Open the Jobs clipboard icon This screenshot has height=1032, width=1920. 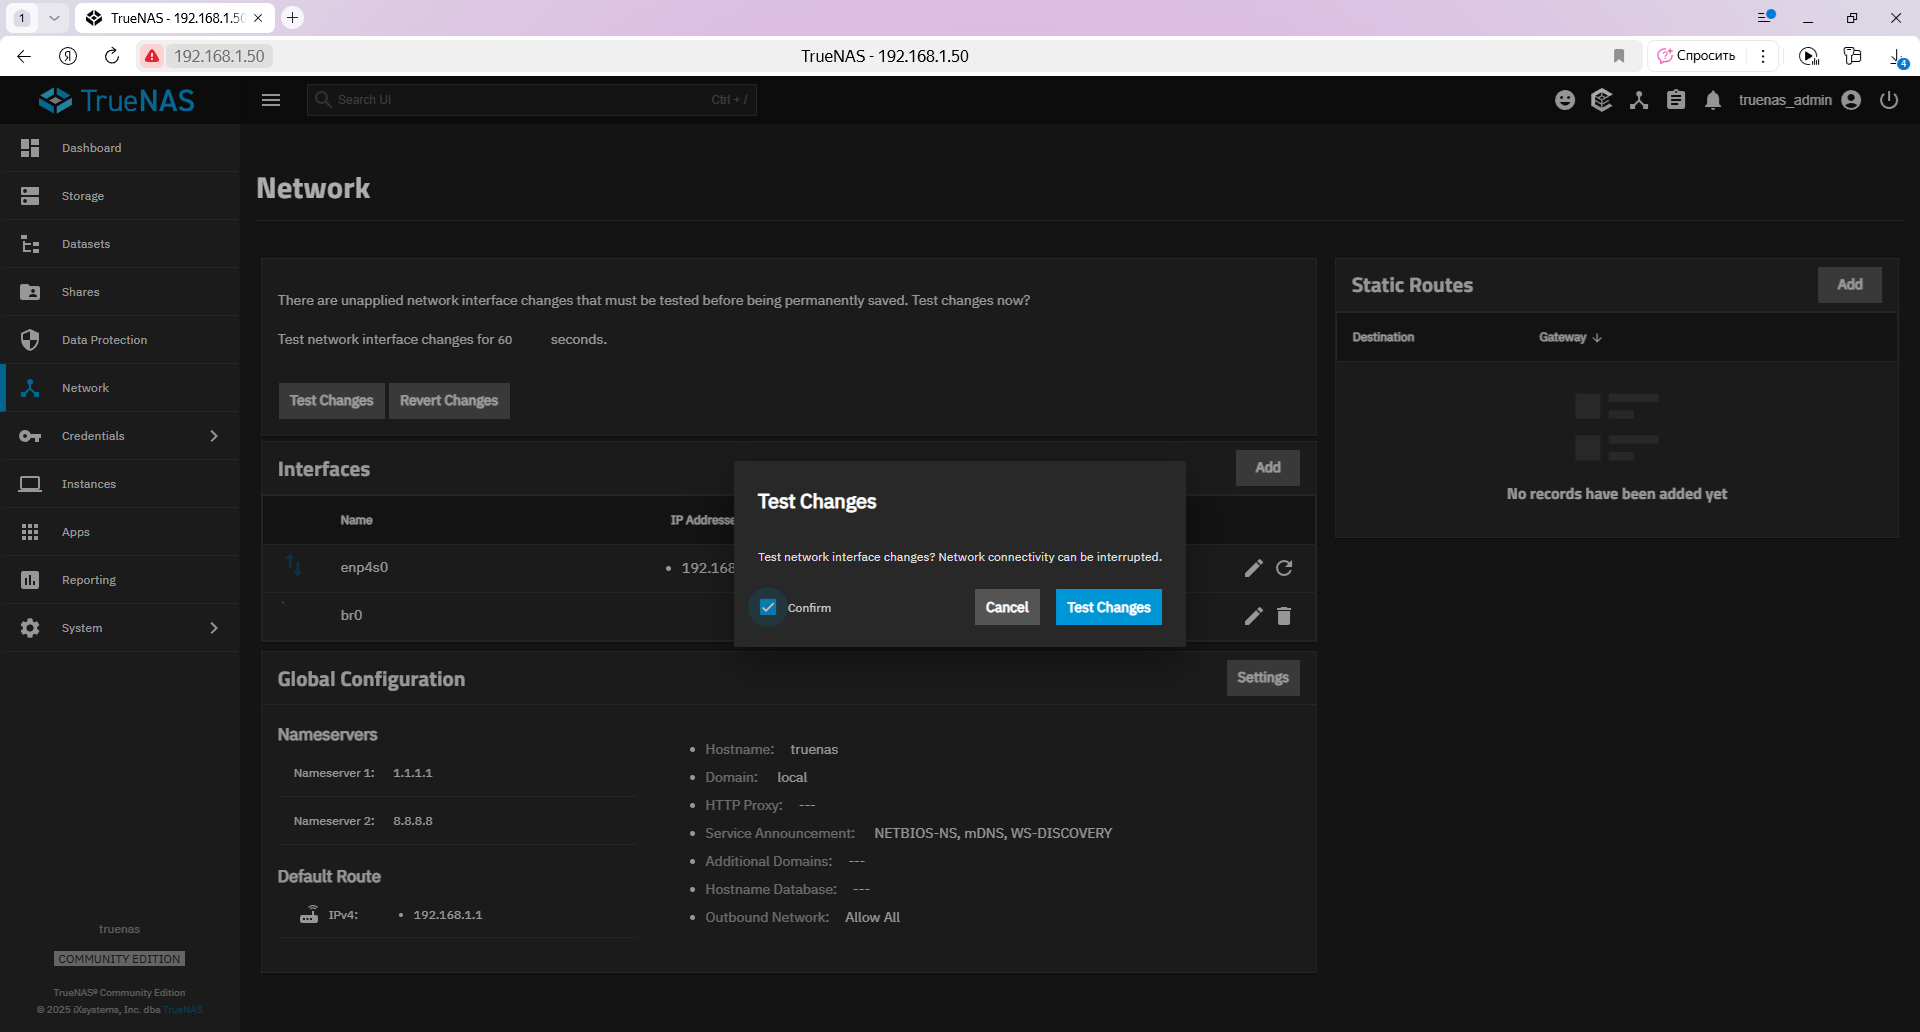pos(1676,100)
